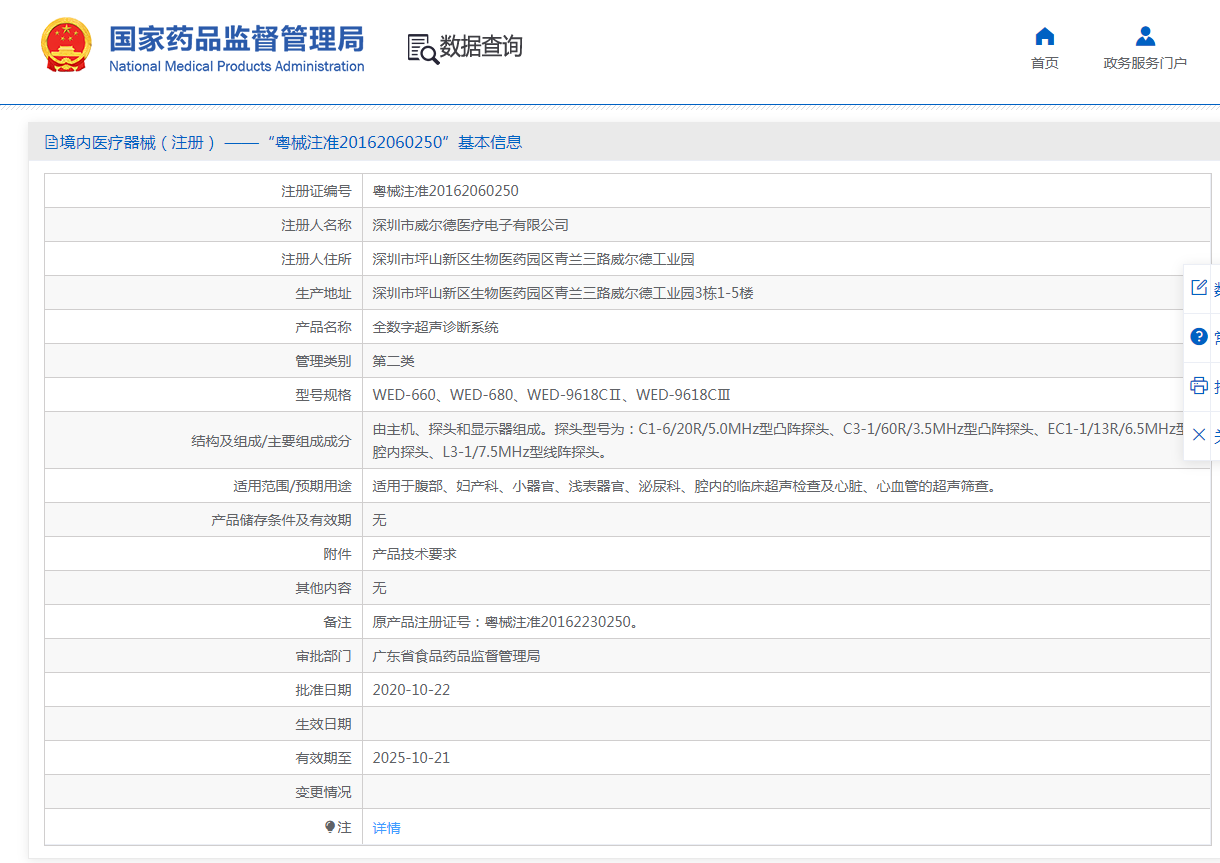This screenshot has height=863, width=1220.
Task: Open the 数据查询 search icon
Action: 422,48
